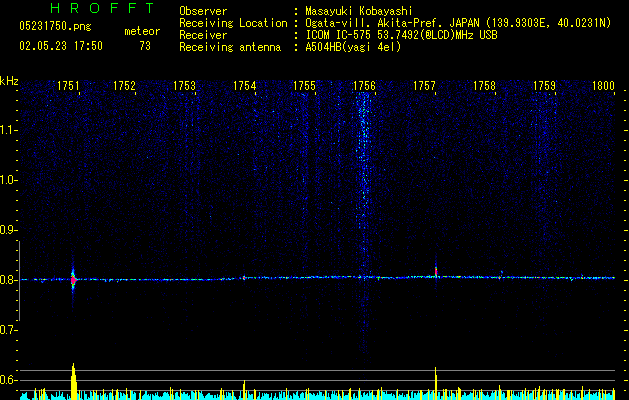Click the 1758 time marker
629x400 pixels.
tap(484, 86)
